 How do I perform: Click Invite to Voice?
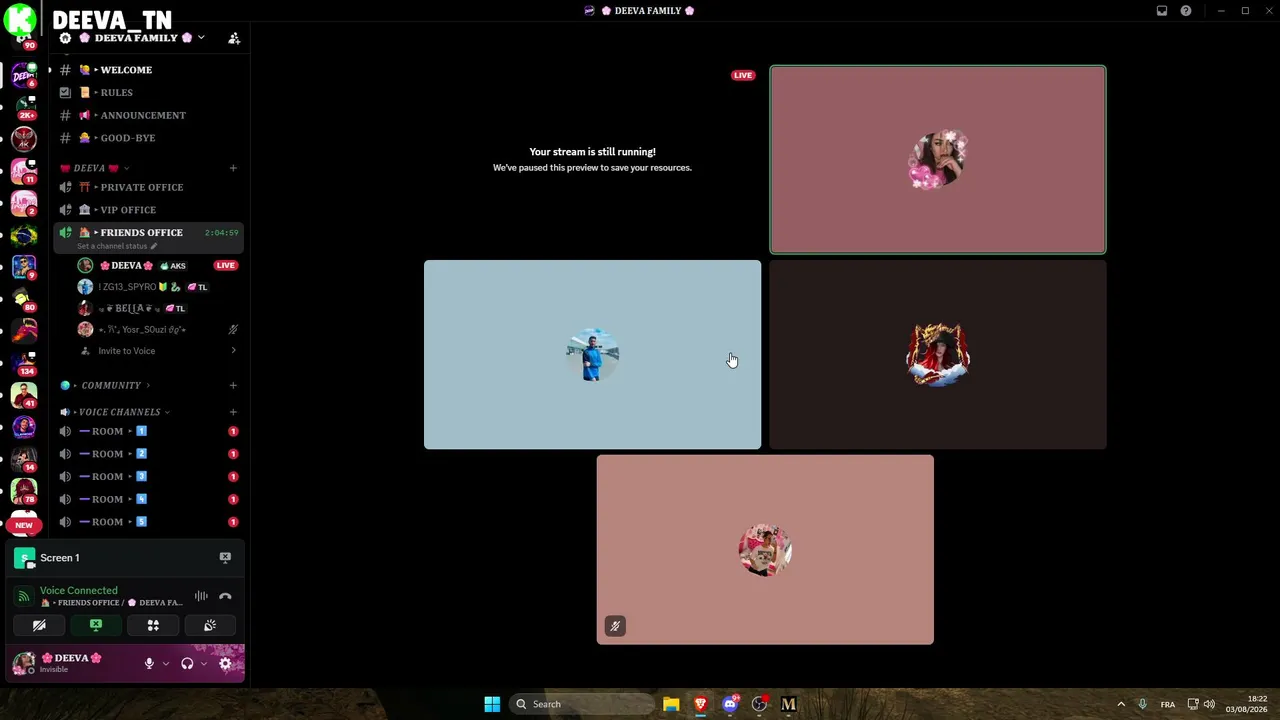point(159,351)
